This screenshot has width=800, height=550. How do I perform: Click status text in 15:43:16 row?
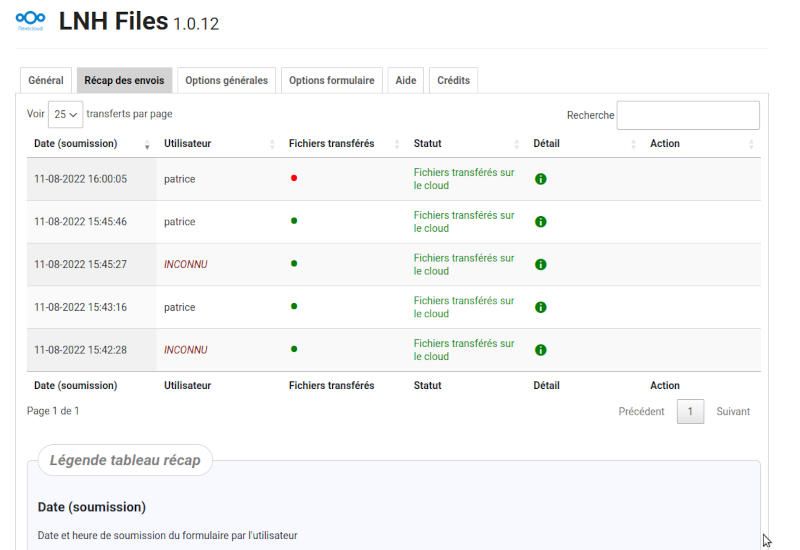coord(464,307)
